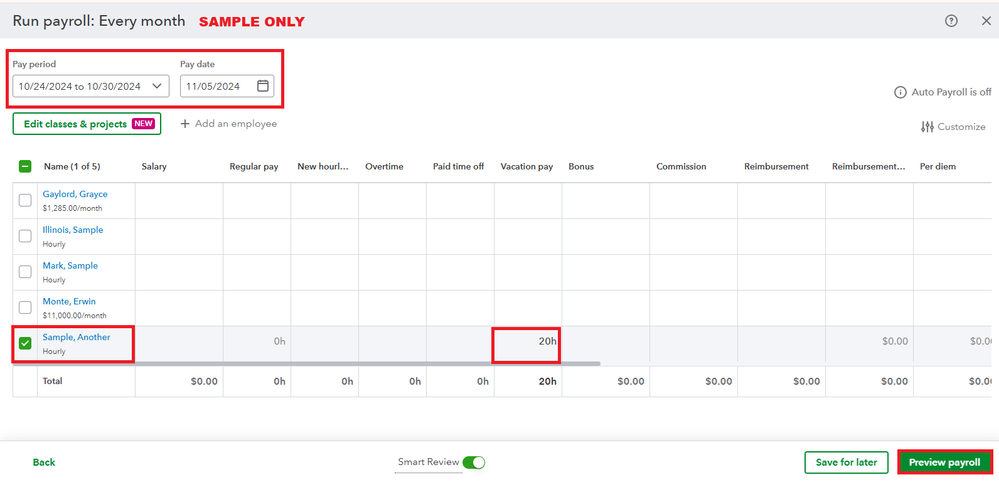Click the Commission column header

(682, 167)
